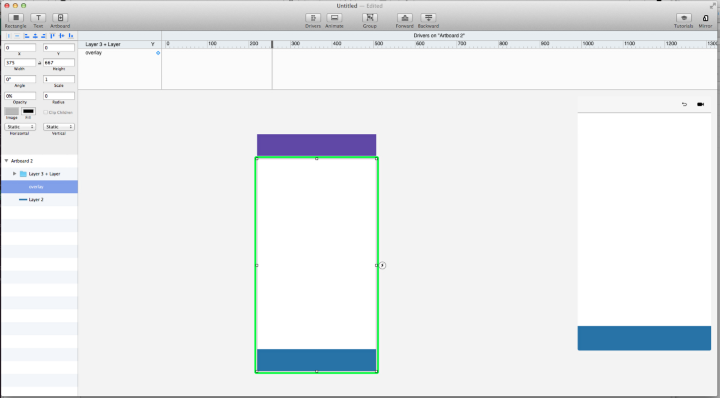Open the Drivers panel
The image size is (720, 398).
point(313,18)
